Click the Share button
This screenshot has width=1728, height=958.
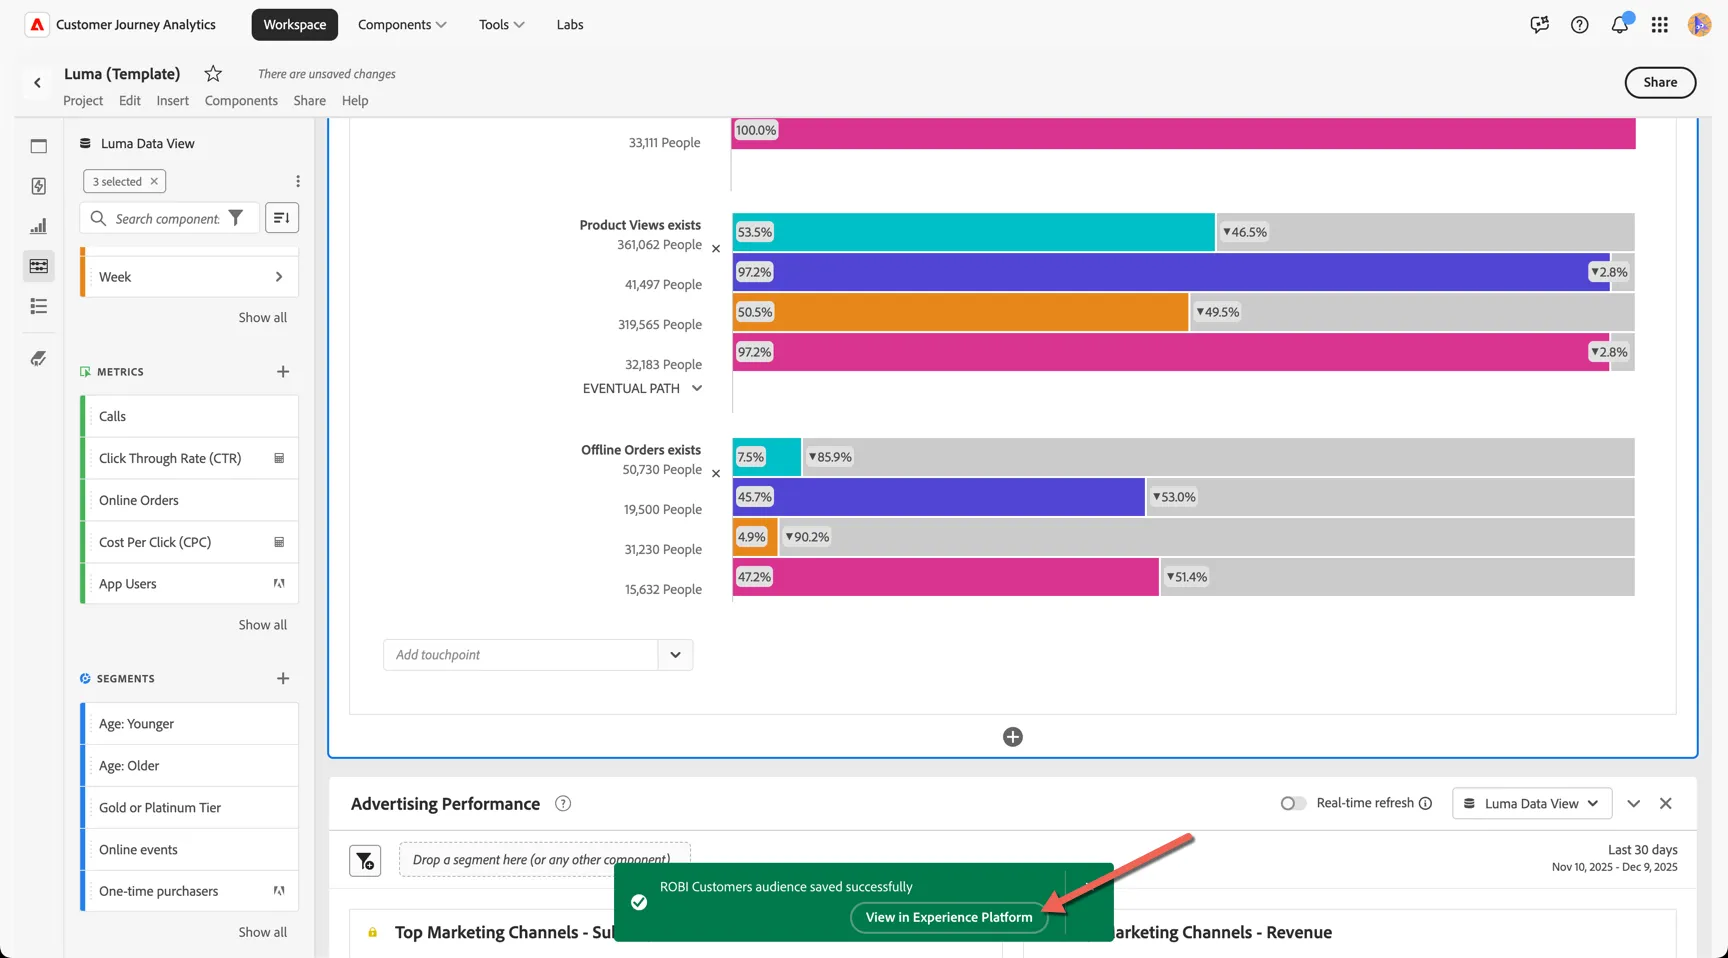click(1660, 82)
